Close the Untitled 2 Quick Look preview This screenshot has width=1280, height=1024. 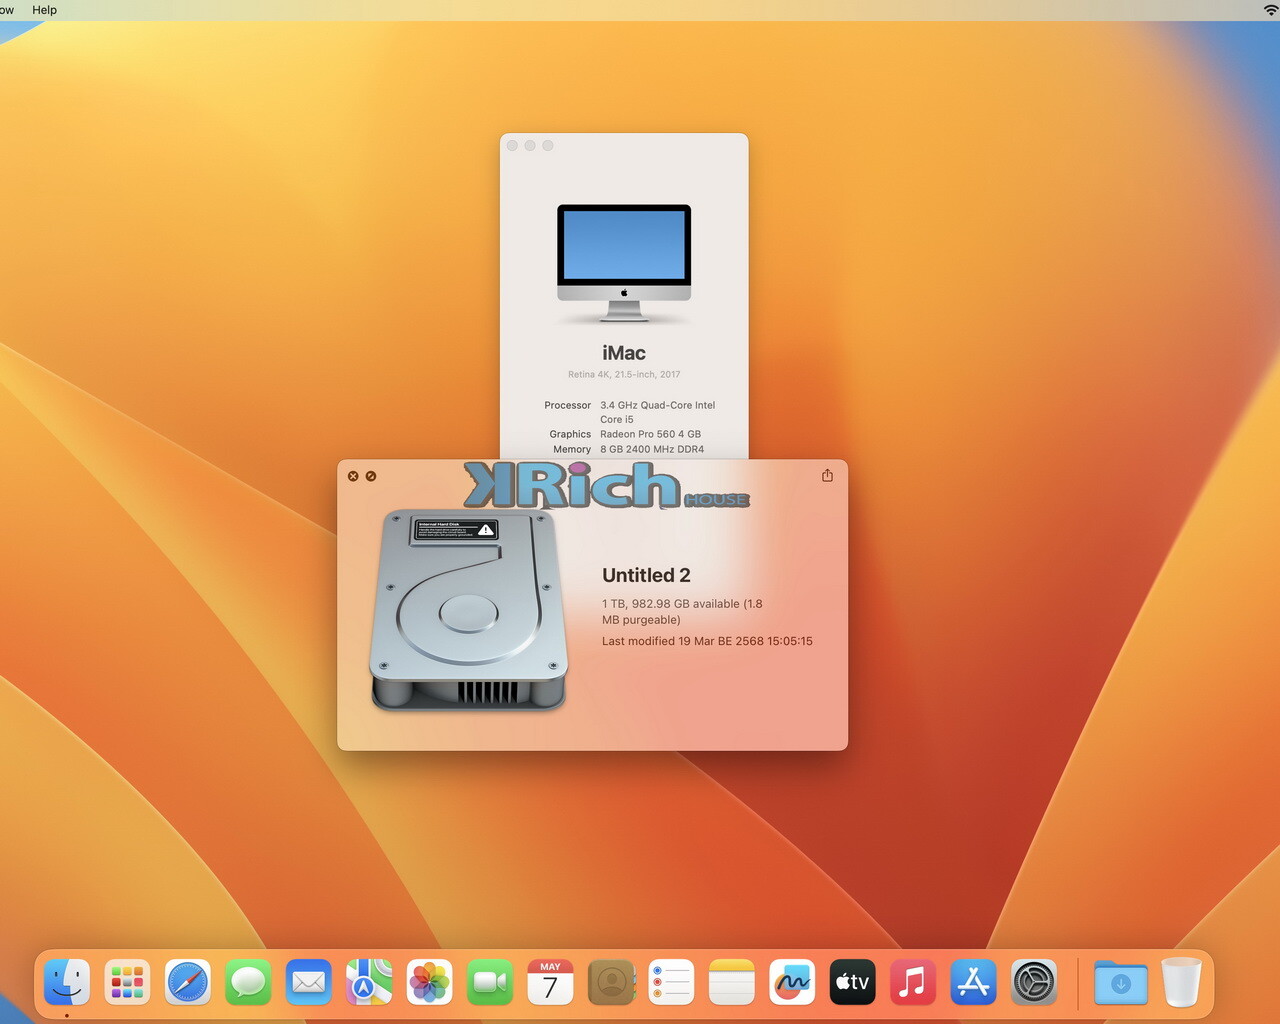(353, 476)
